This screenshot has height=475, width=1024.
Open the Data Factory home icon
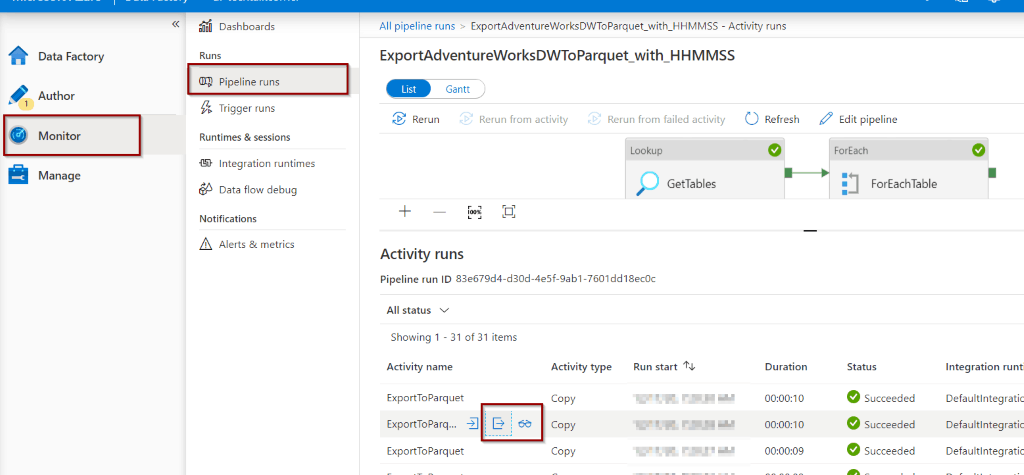(18, 56)
